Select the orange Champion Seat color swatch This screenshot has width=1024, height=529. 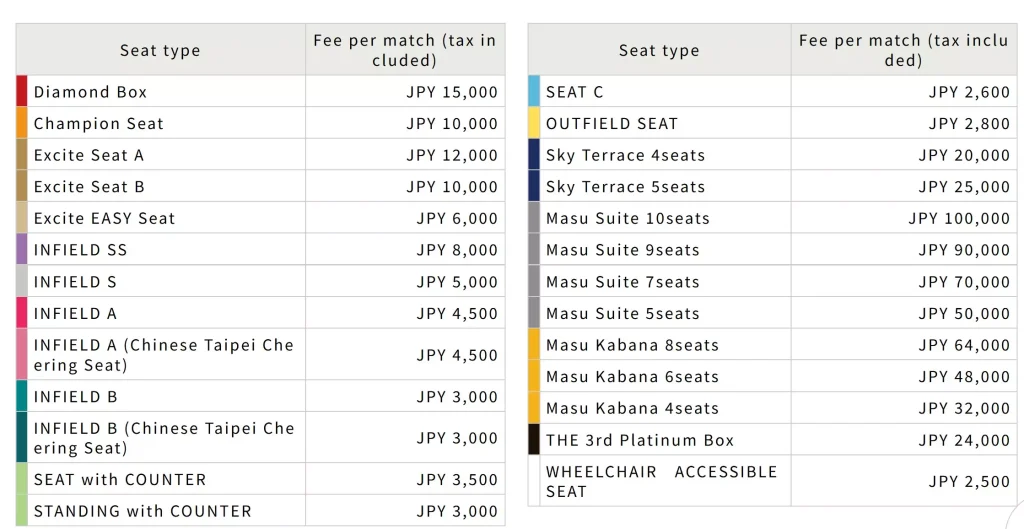tap(22, 123)
